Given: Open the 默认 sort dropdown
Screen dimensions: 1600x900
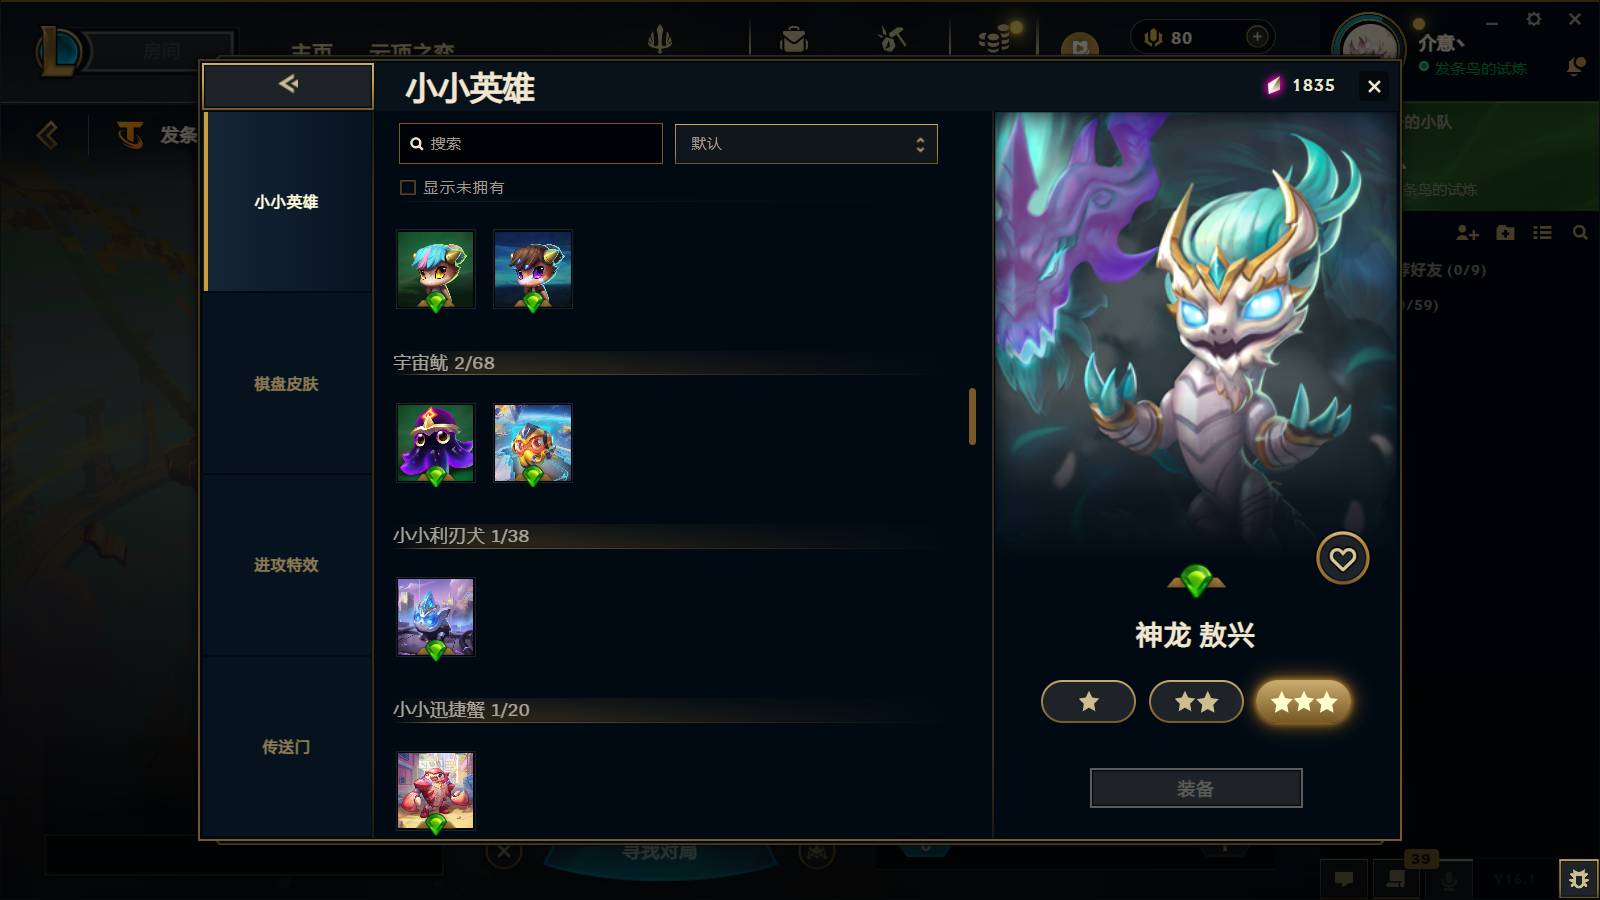Looking at the screenshot, I should 806,144.
